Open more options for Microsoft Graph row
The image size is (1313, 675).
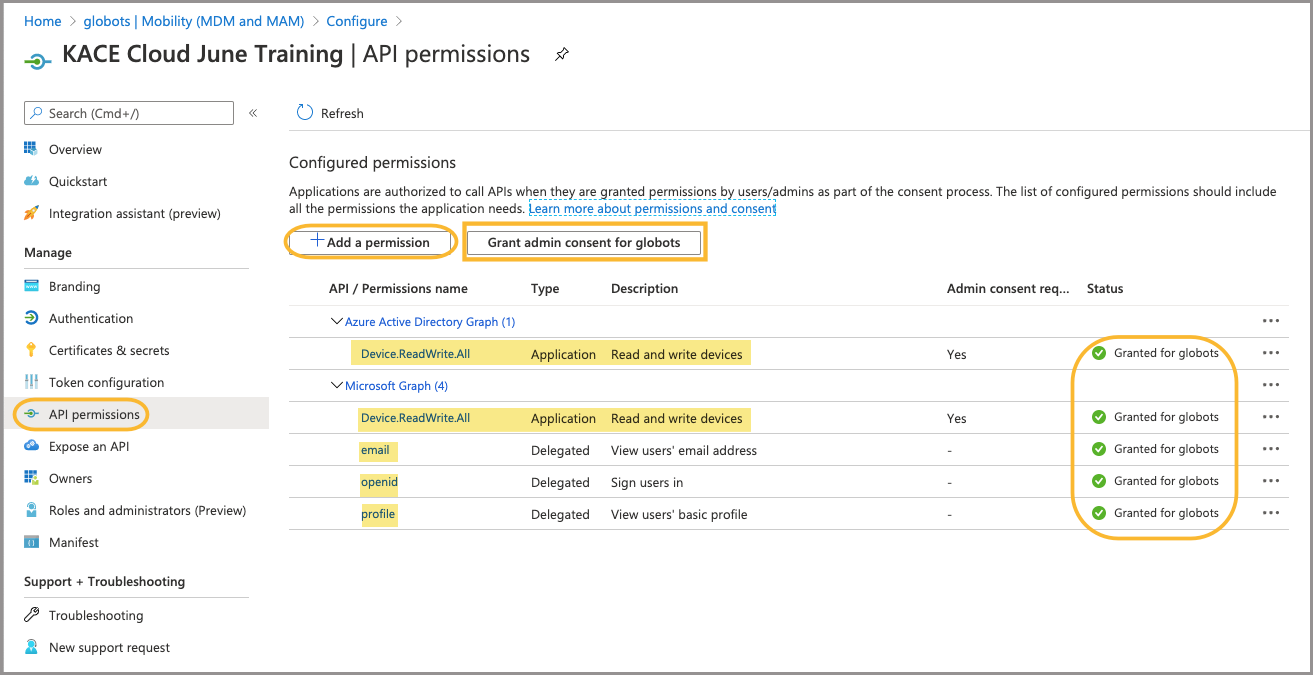click(1271, 385)
